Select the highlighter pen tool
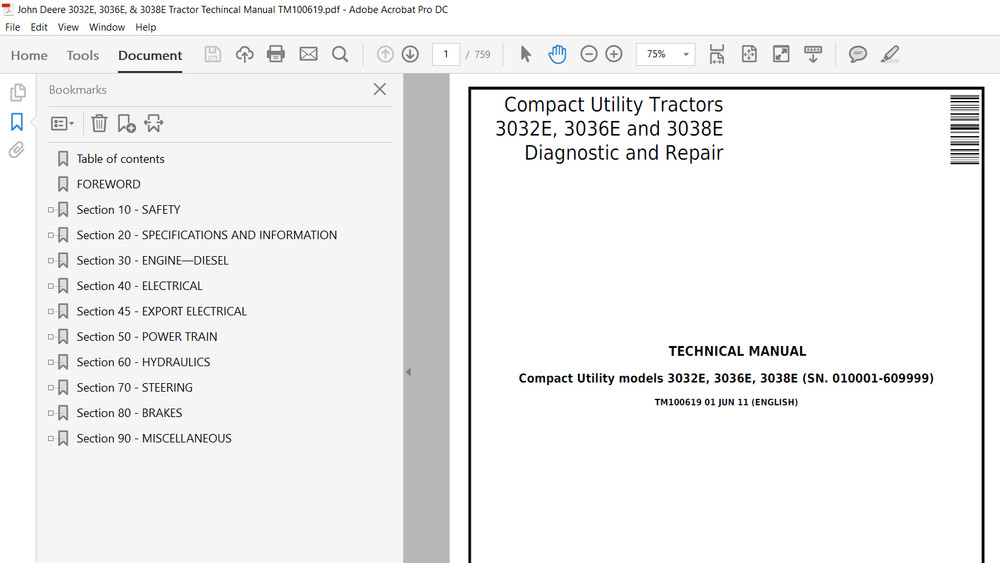This screenshot has height=563, width=1000. coord(890,54)
